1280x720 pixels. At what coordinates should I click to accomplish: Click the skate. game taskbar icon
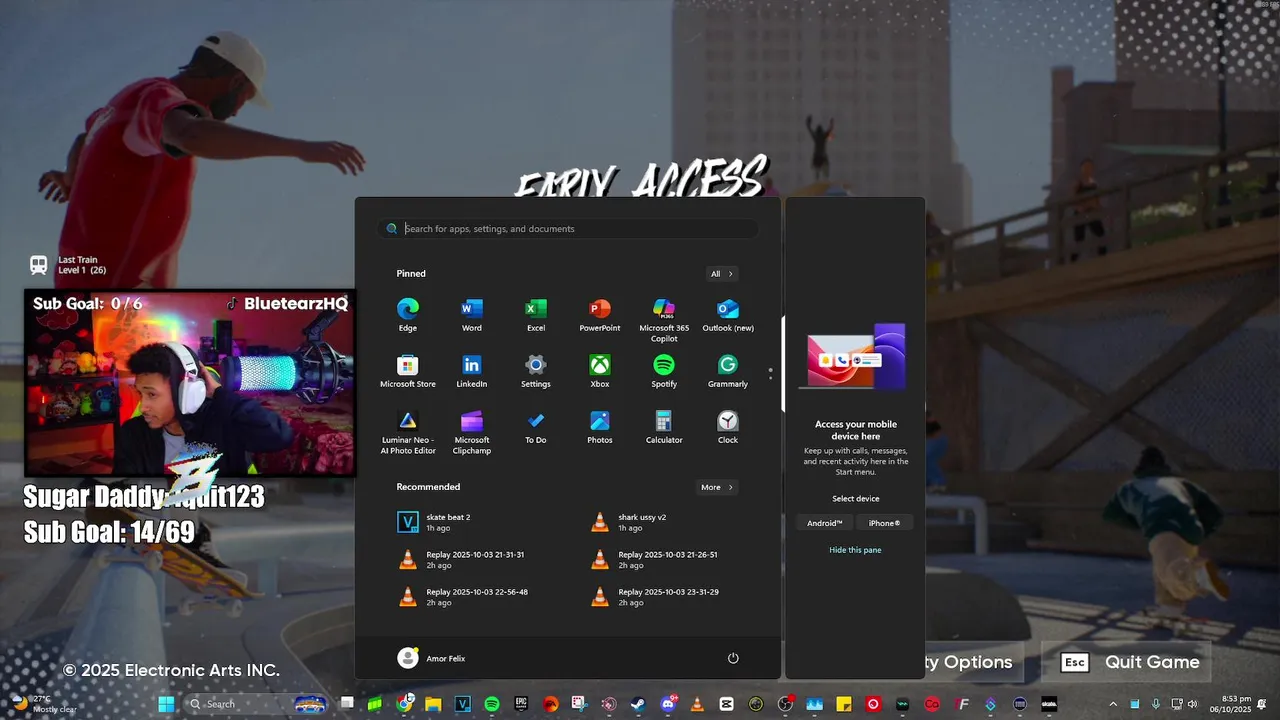tap(1049, 704)
